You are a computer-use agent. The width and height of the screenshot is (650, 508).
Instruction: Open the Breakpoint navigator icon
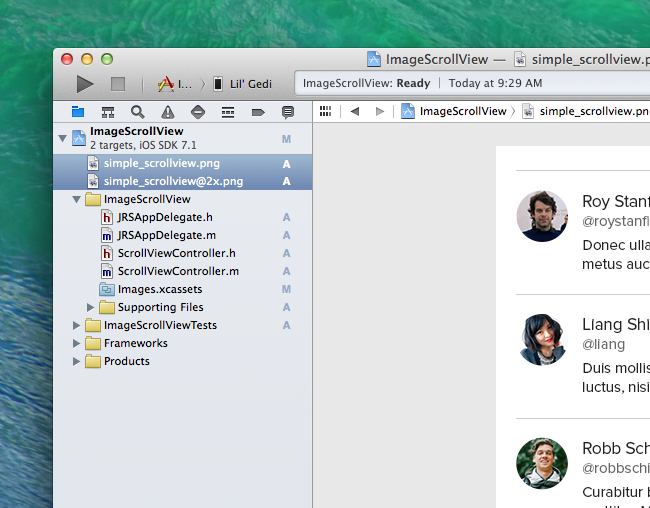257,112
